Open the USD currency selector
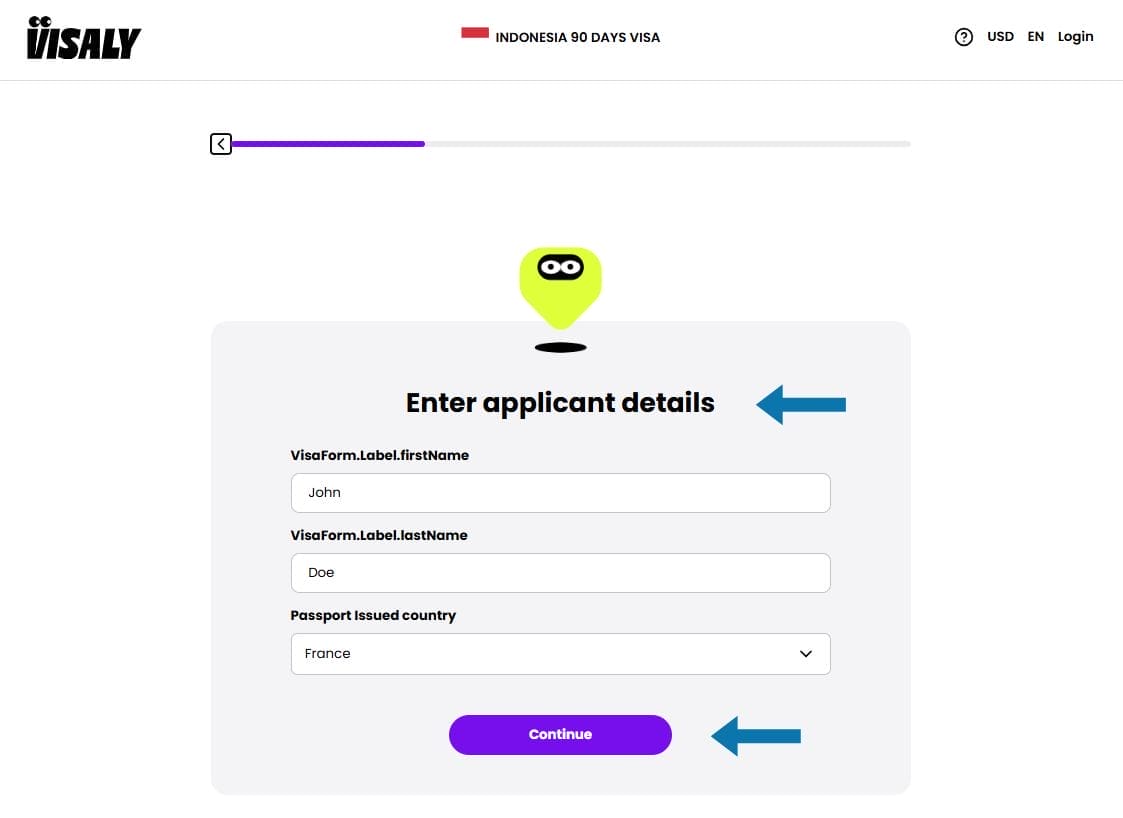This screenshot has width=1123, height=818. click(x=1000, y=37)
